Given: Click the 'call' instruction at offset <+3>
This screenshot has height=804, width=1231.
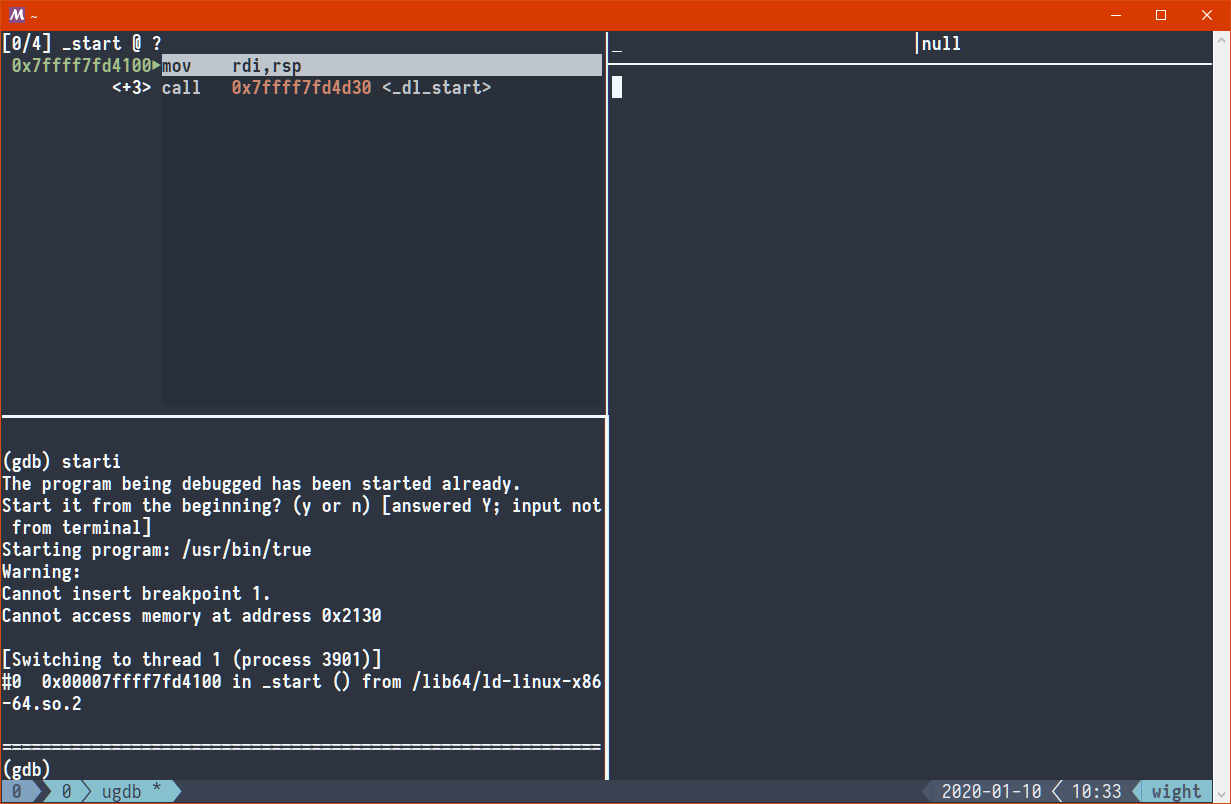Looking at the screenshot, I should pyautogui.click(x=181, y=88).
